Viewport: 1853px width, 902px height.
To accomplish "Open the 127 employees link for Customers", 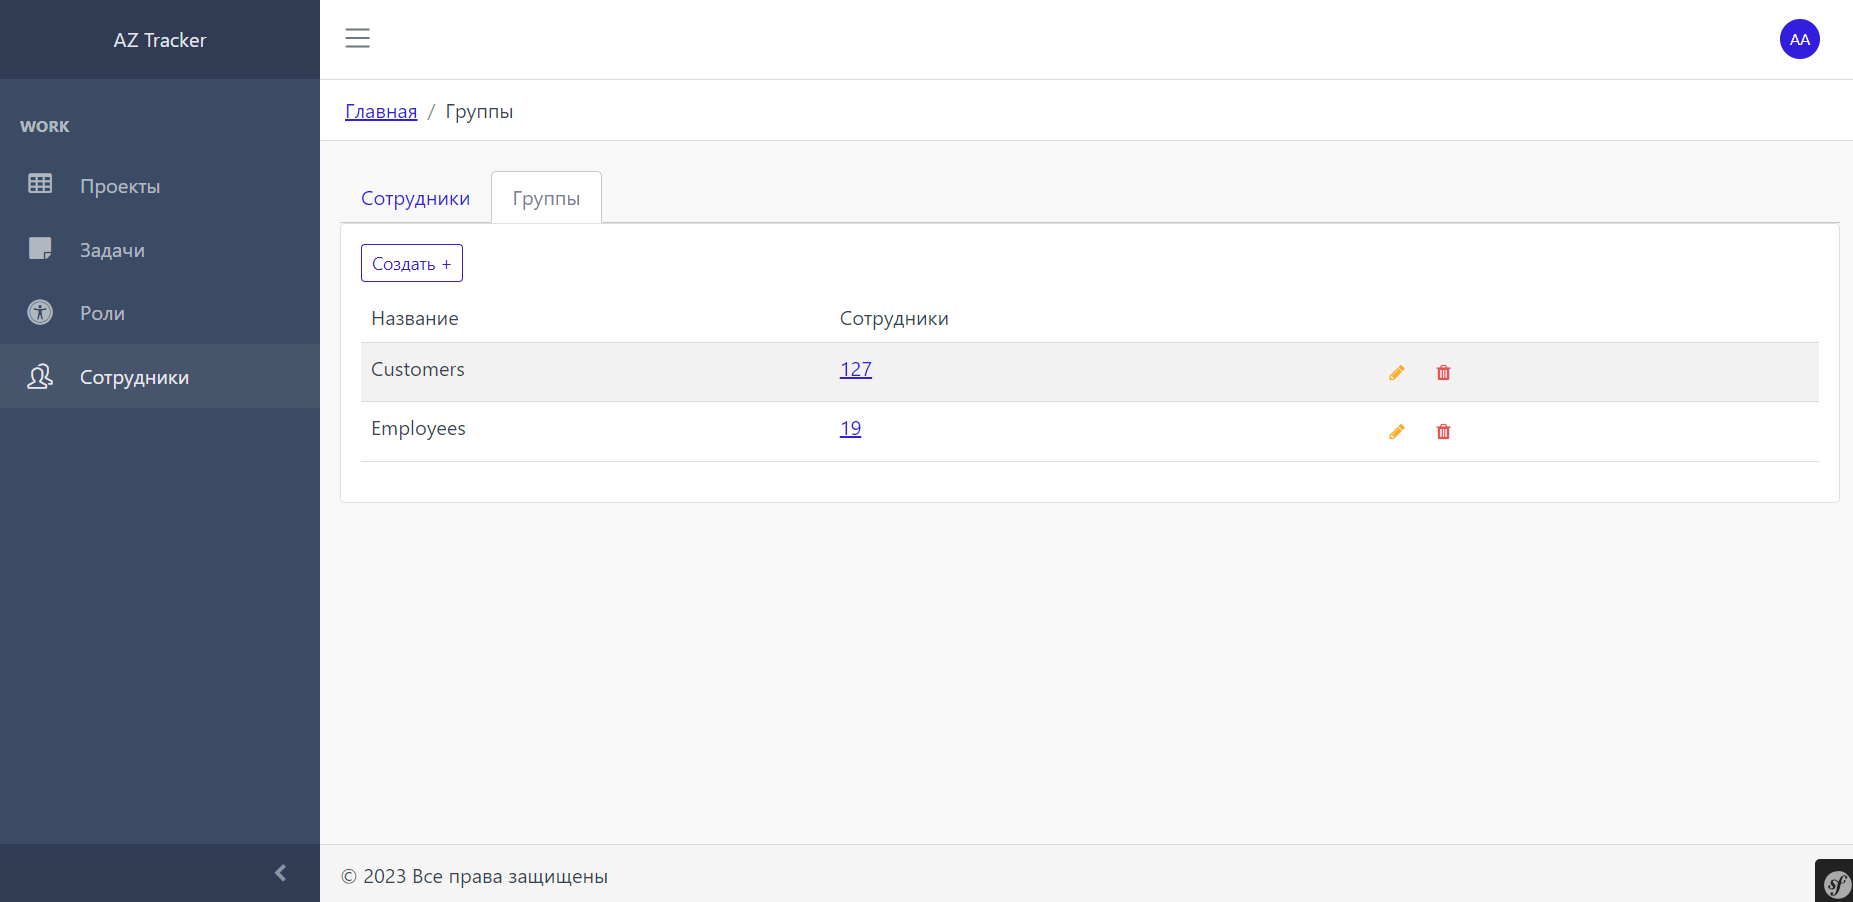I will coord(855,369).
